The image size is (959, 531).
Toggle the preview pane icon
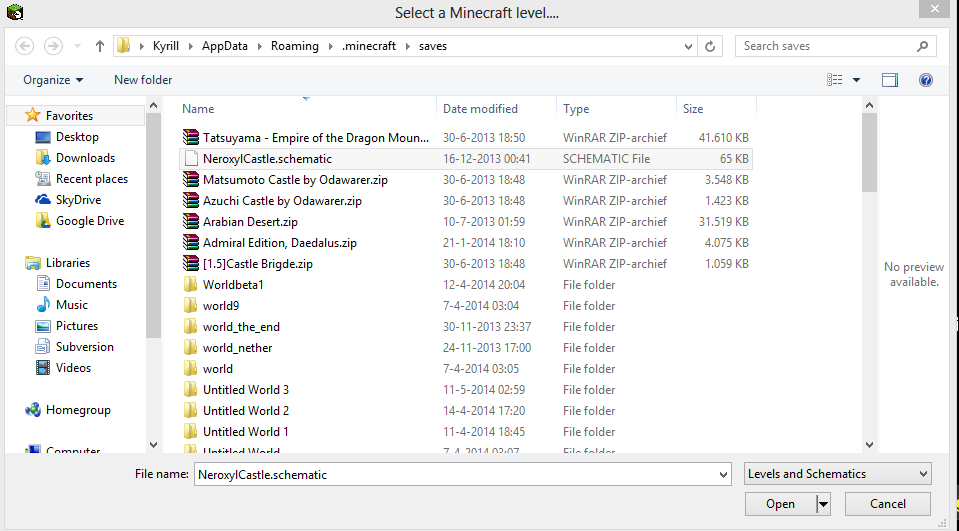890,80
